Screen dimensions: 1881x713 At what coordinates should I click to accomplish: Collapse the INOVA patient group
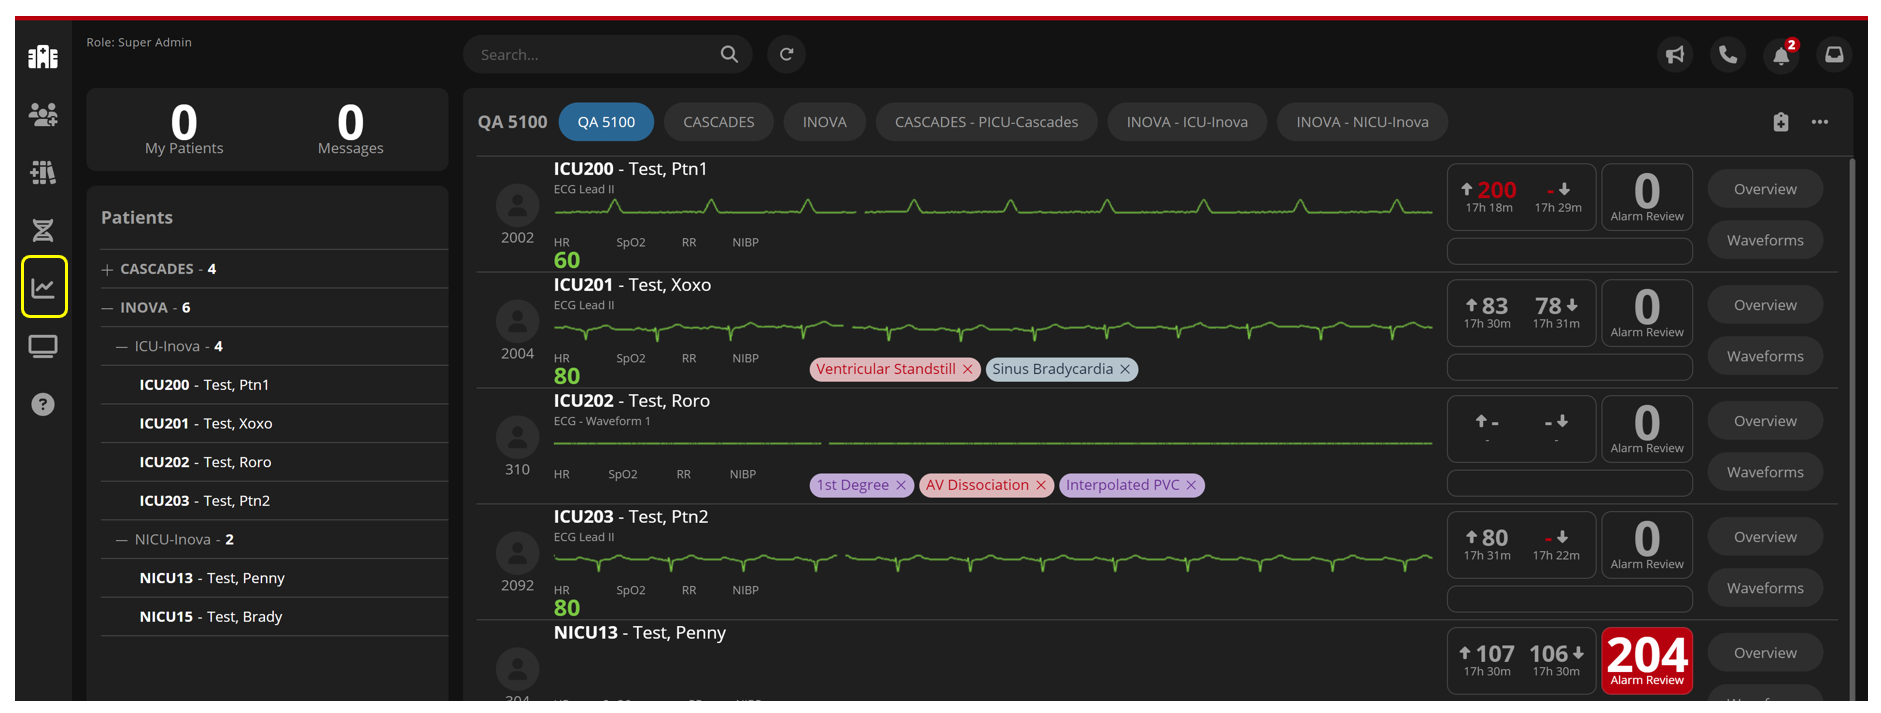pos(107,308)
